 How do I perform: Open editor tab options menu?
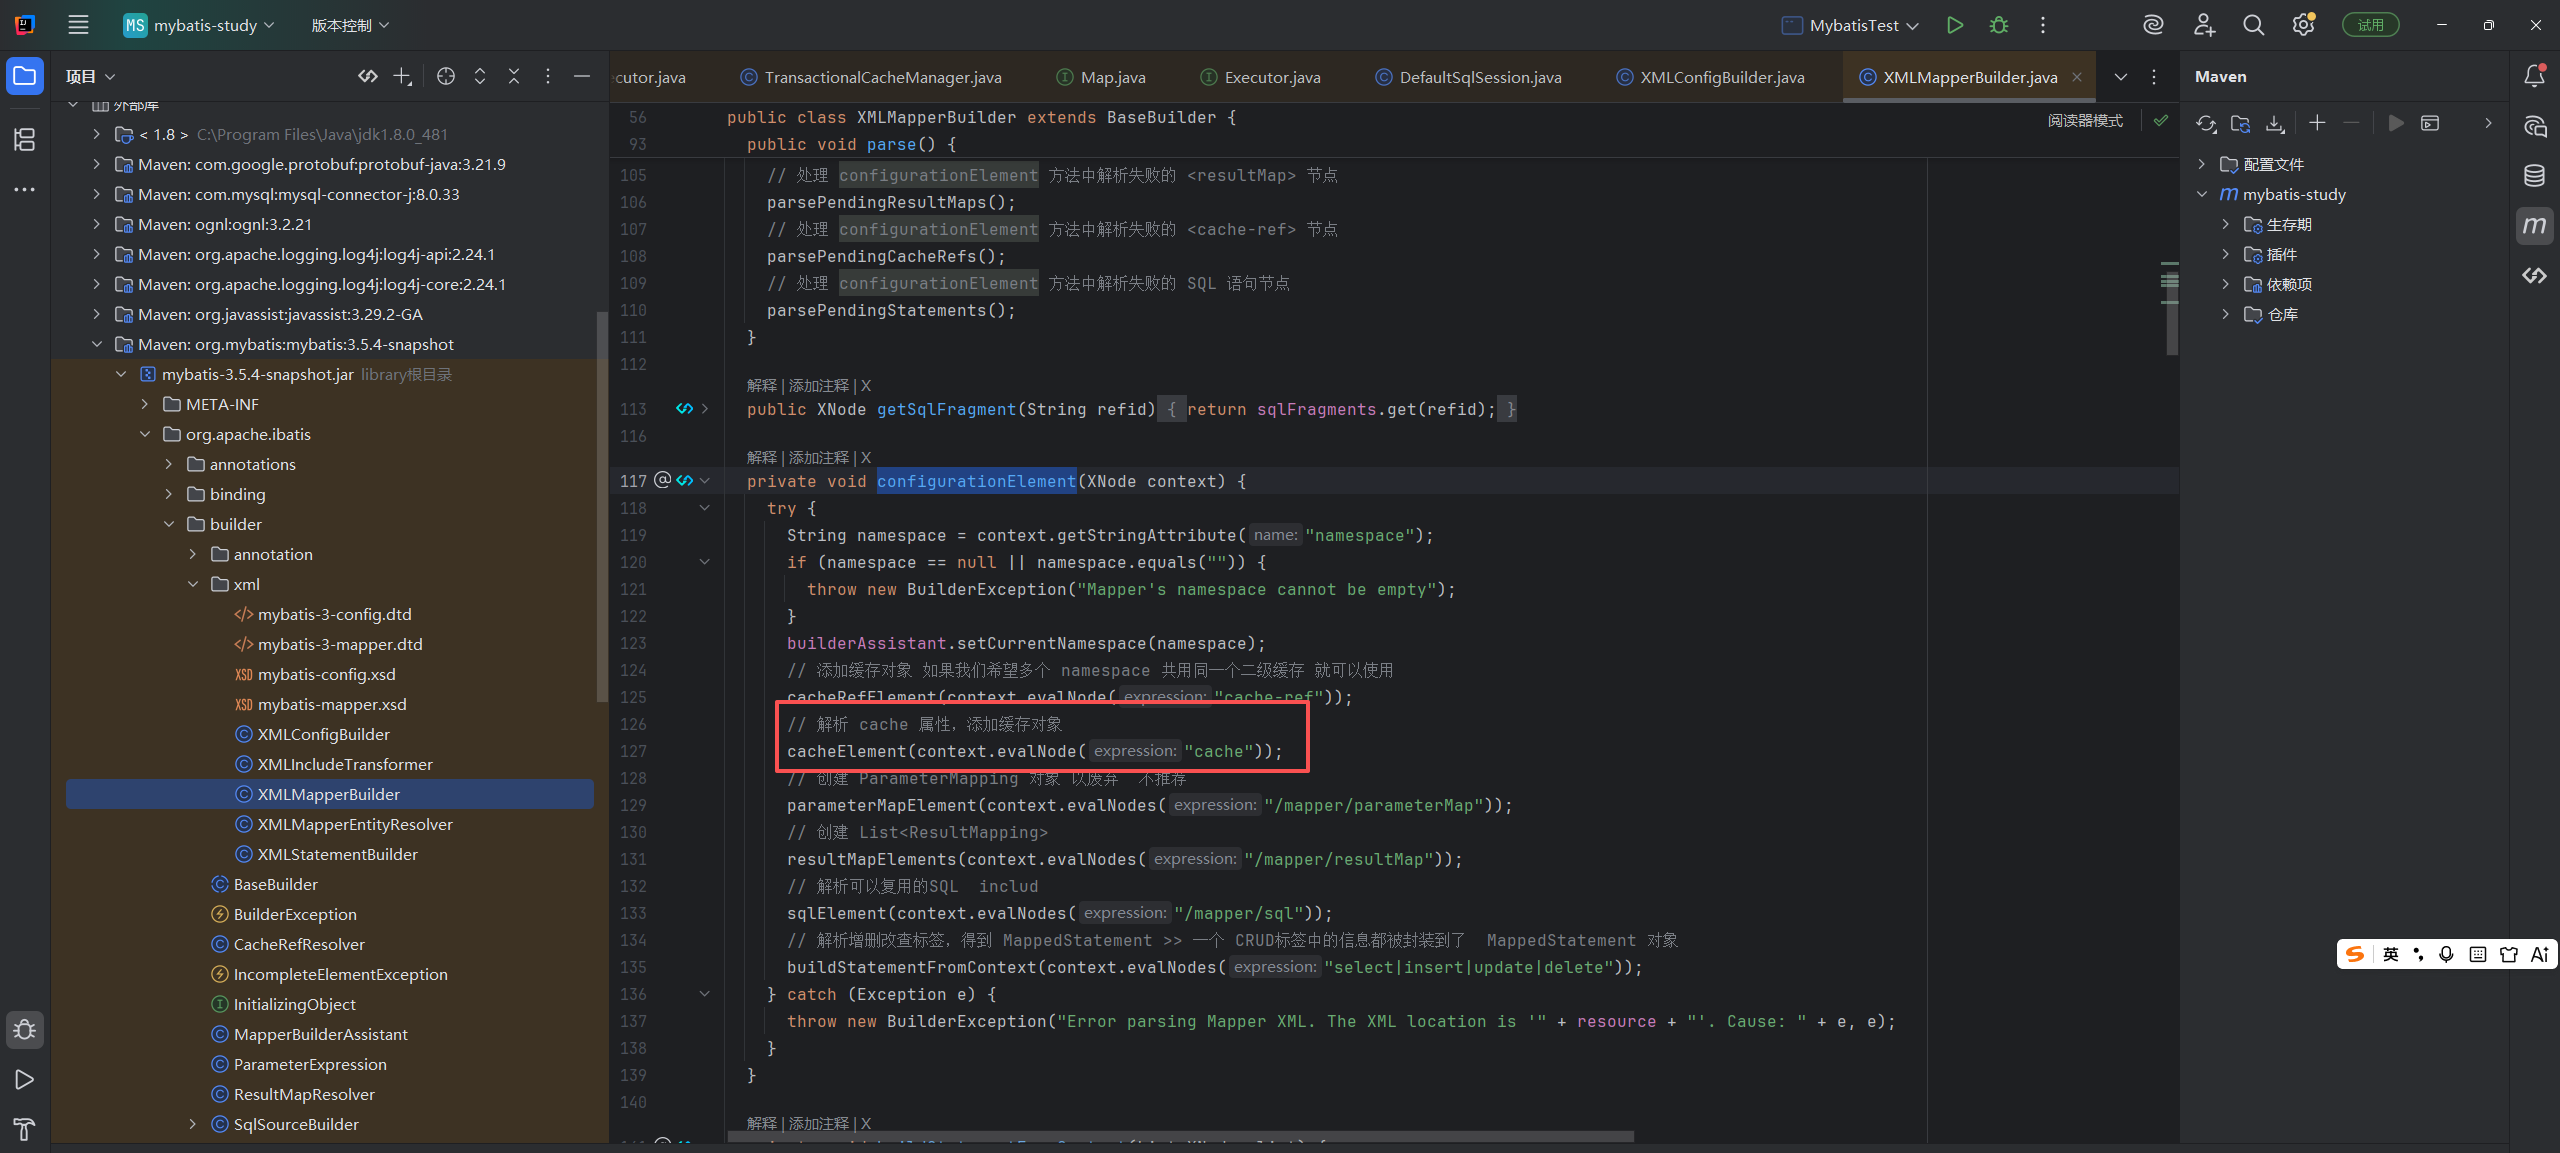(x=2153, y=77)
